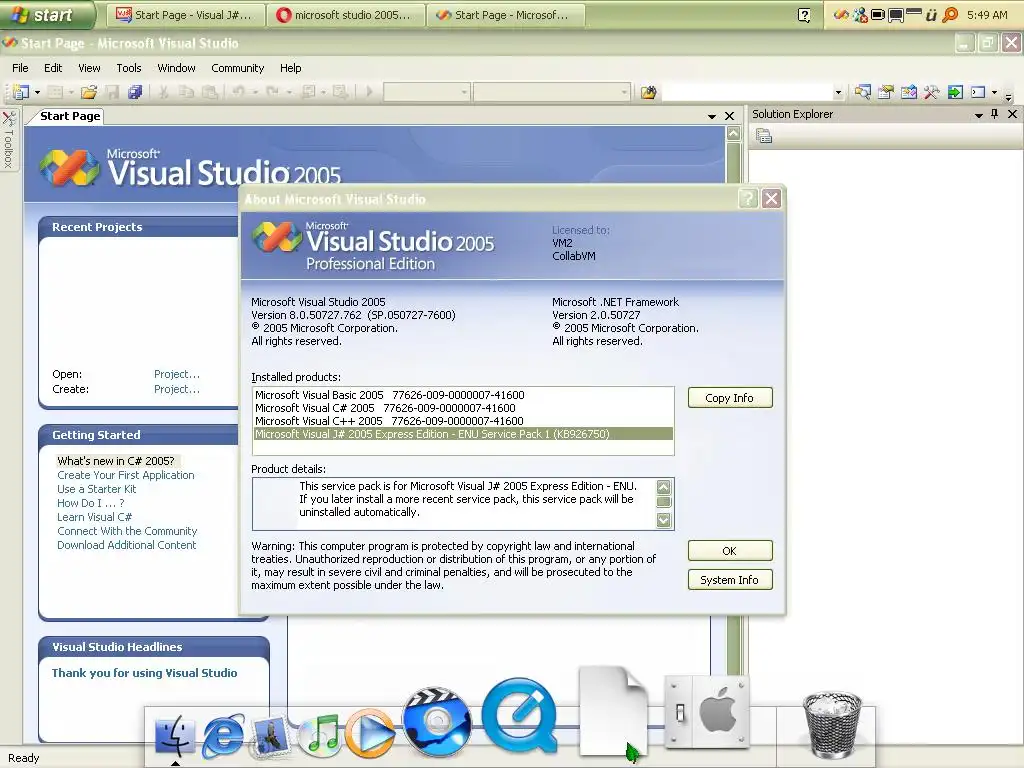
Task: Click the Save All toolbar icon
Action: click(135, 92)
